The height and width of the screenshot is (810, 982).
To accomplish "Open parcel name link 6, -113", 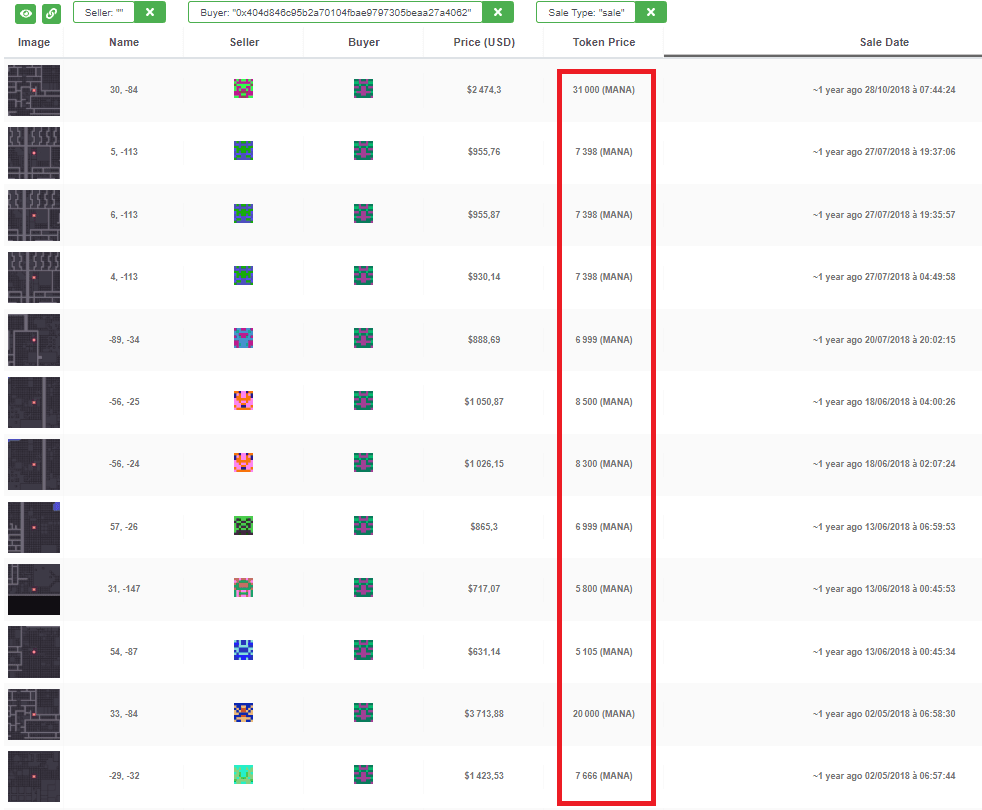I will [124, 215].
